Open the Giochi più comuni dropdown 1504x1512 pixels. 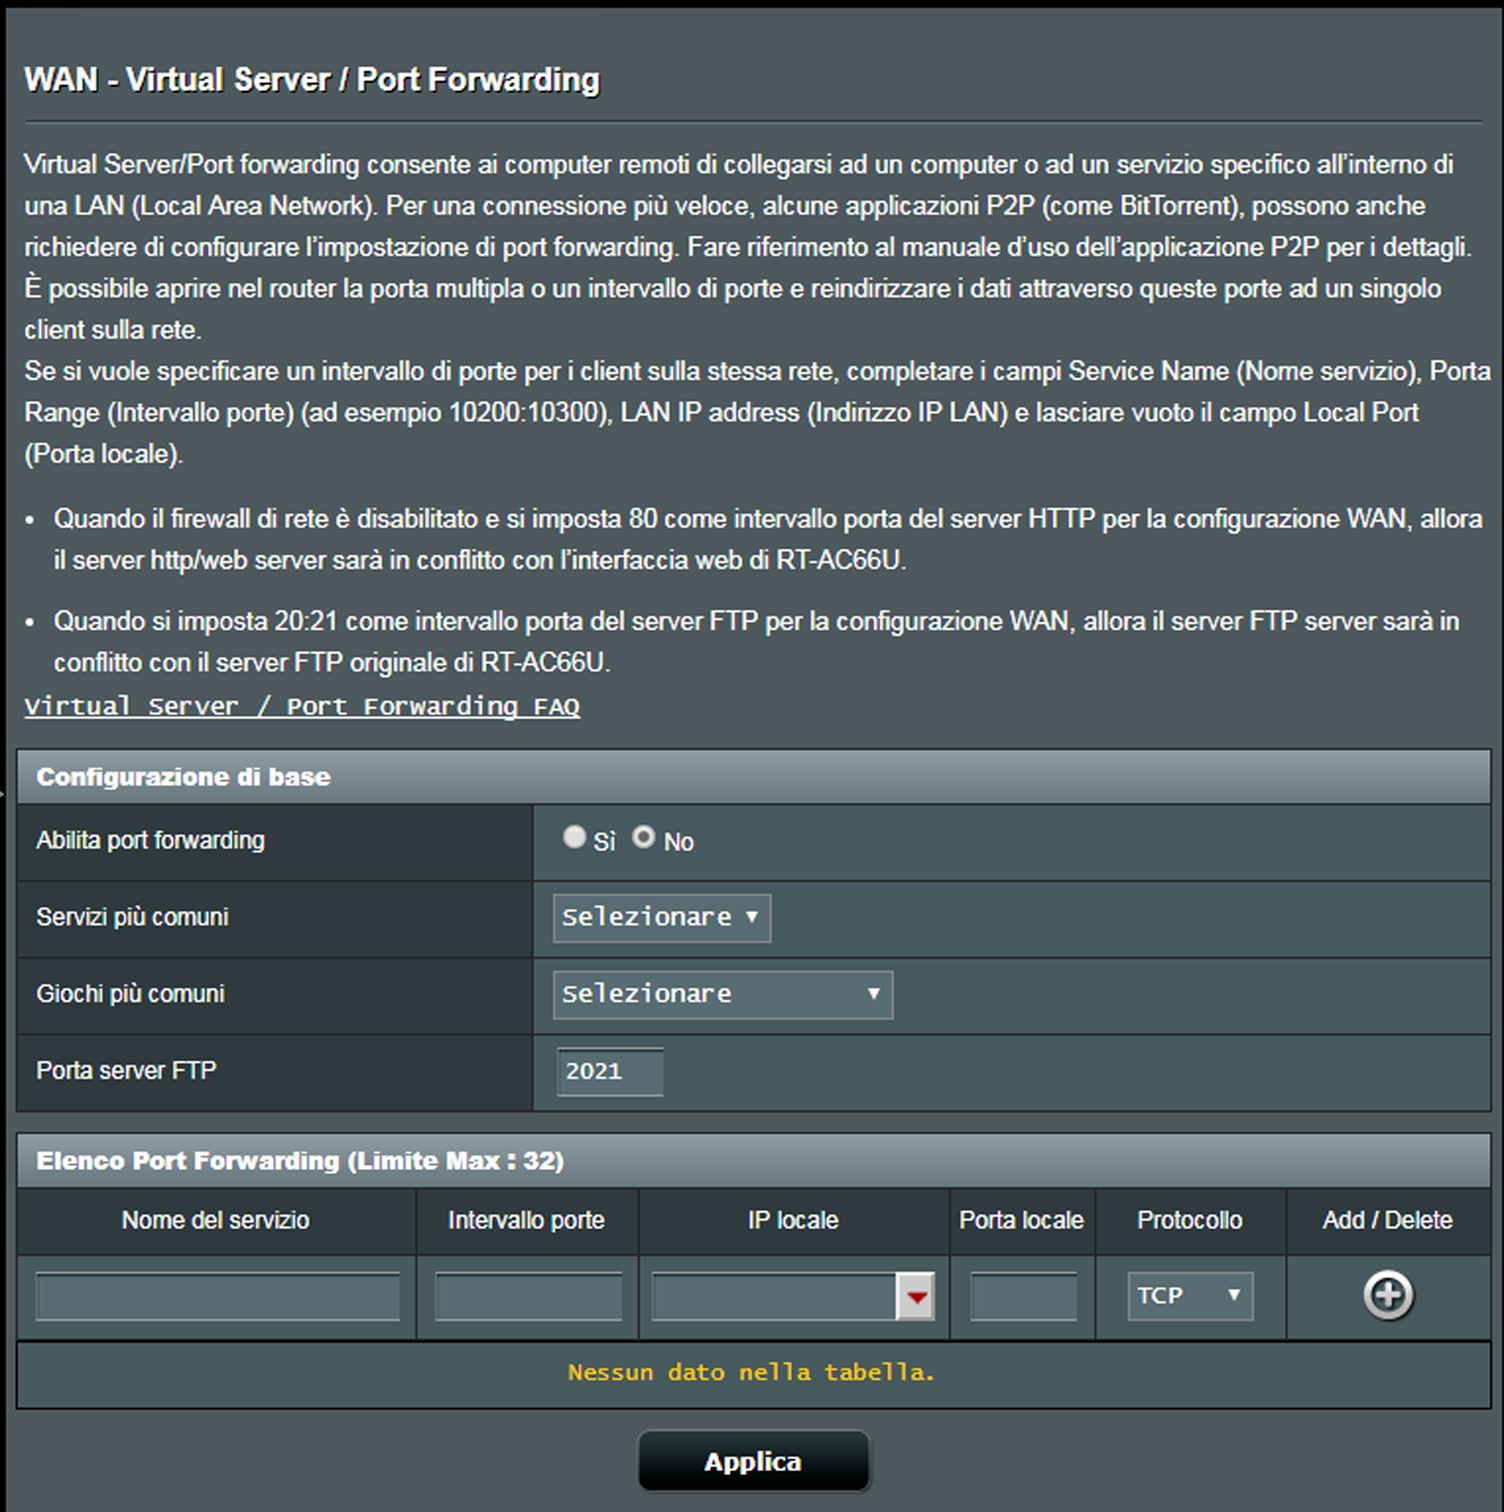722,995
